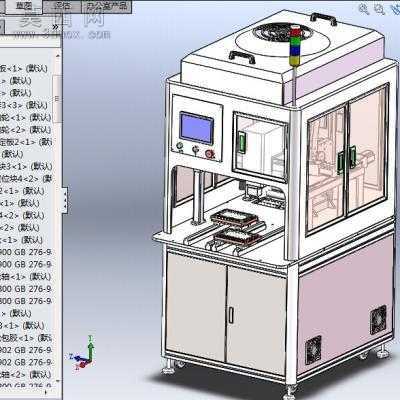The height and width of the screenshot is (400, 400).
Task: Select tree row ending 2<1> (默认)
Action: point(22,191)
